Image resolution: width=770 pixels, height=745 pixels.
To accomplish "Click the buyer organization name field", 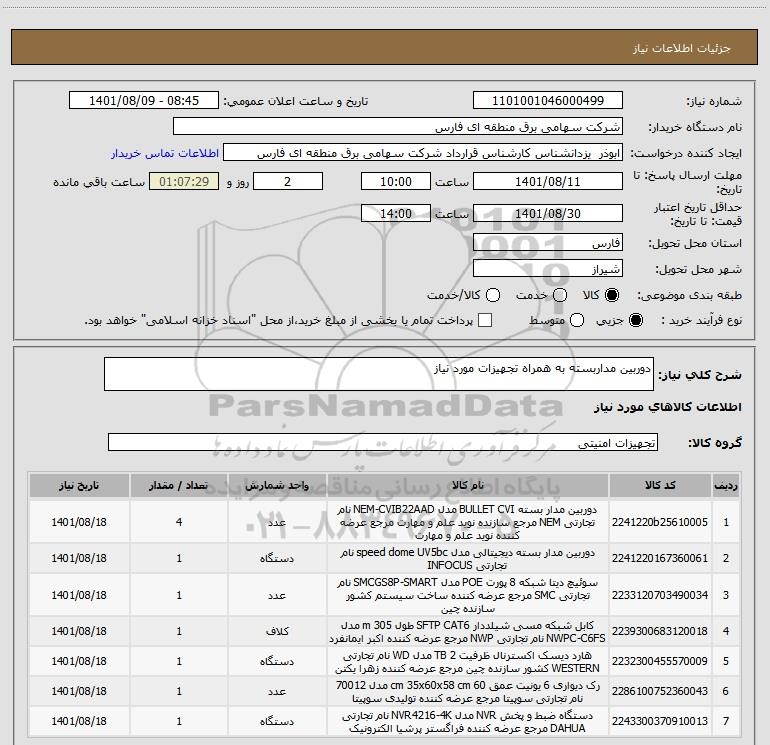I will (x=398, y=127).
